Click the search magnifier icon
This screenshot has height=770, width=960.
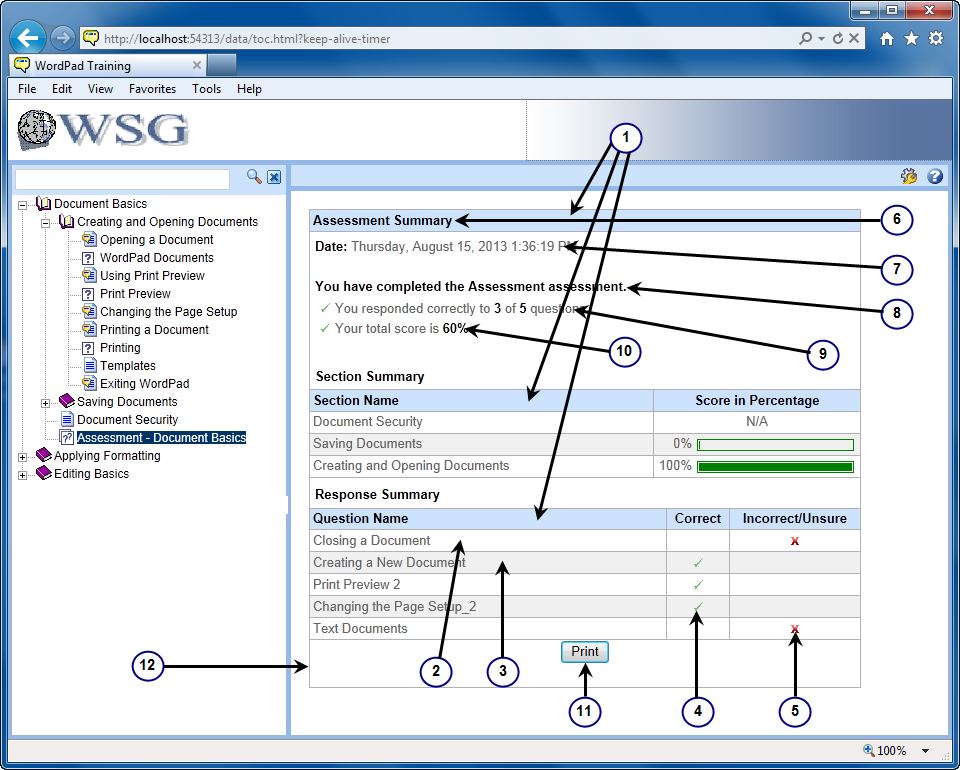(x=255, y=176)
